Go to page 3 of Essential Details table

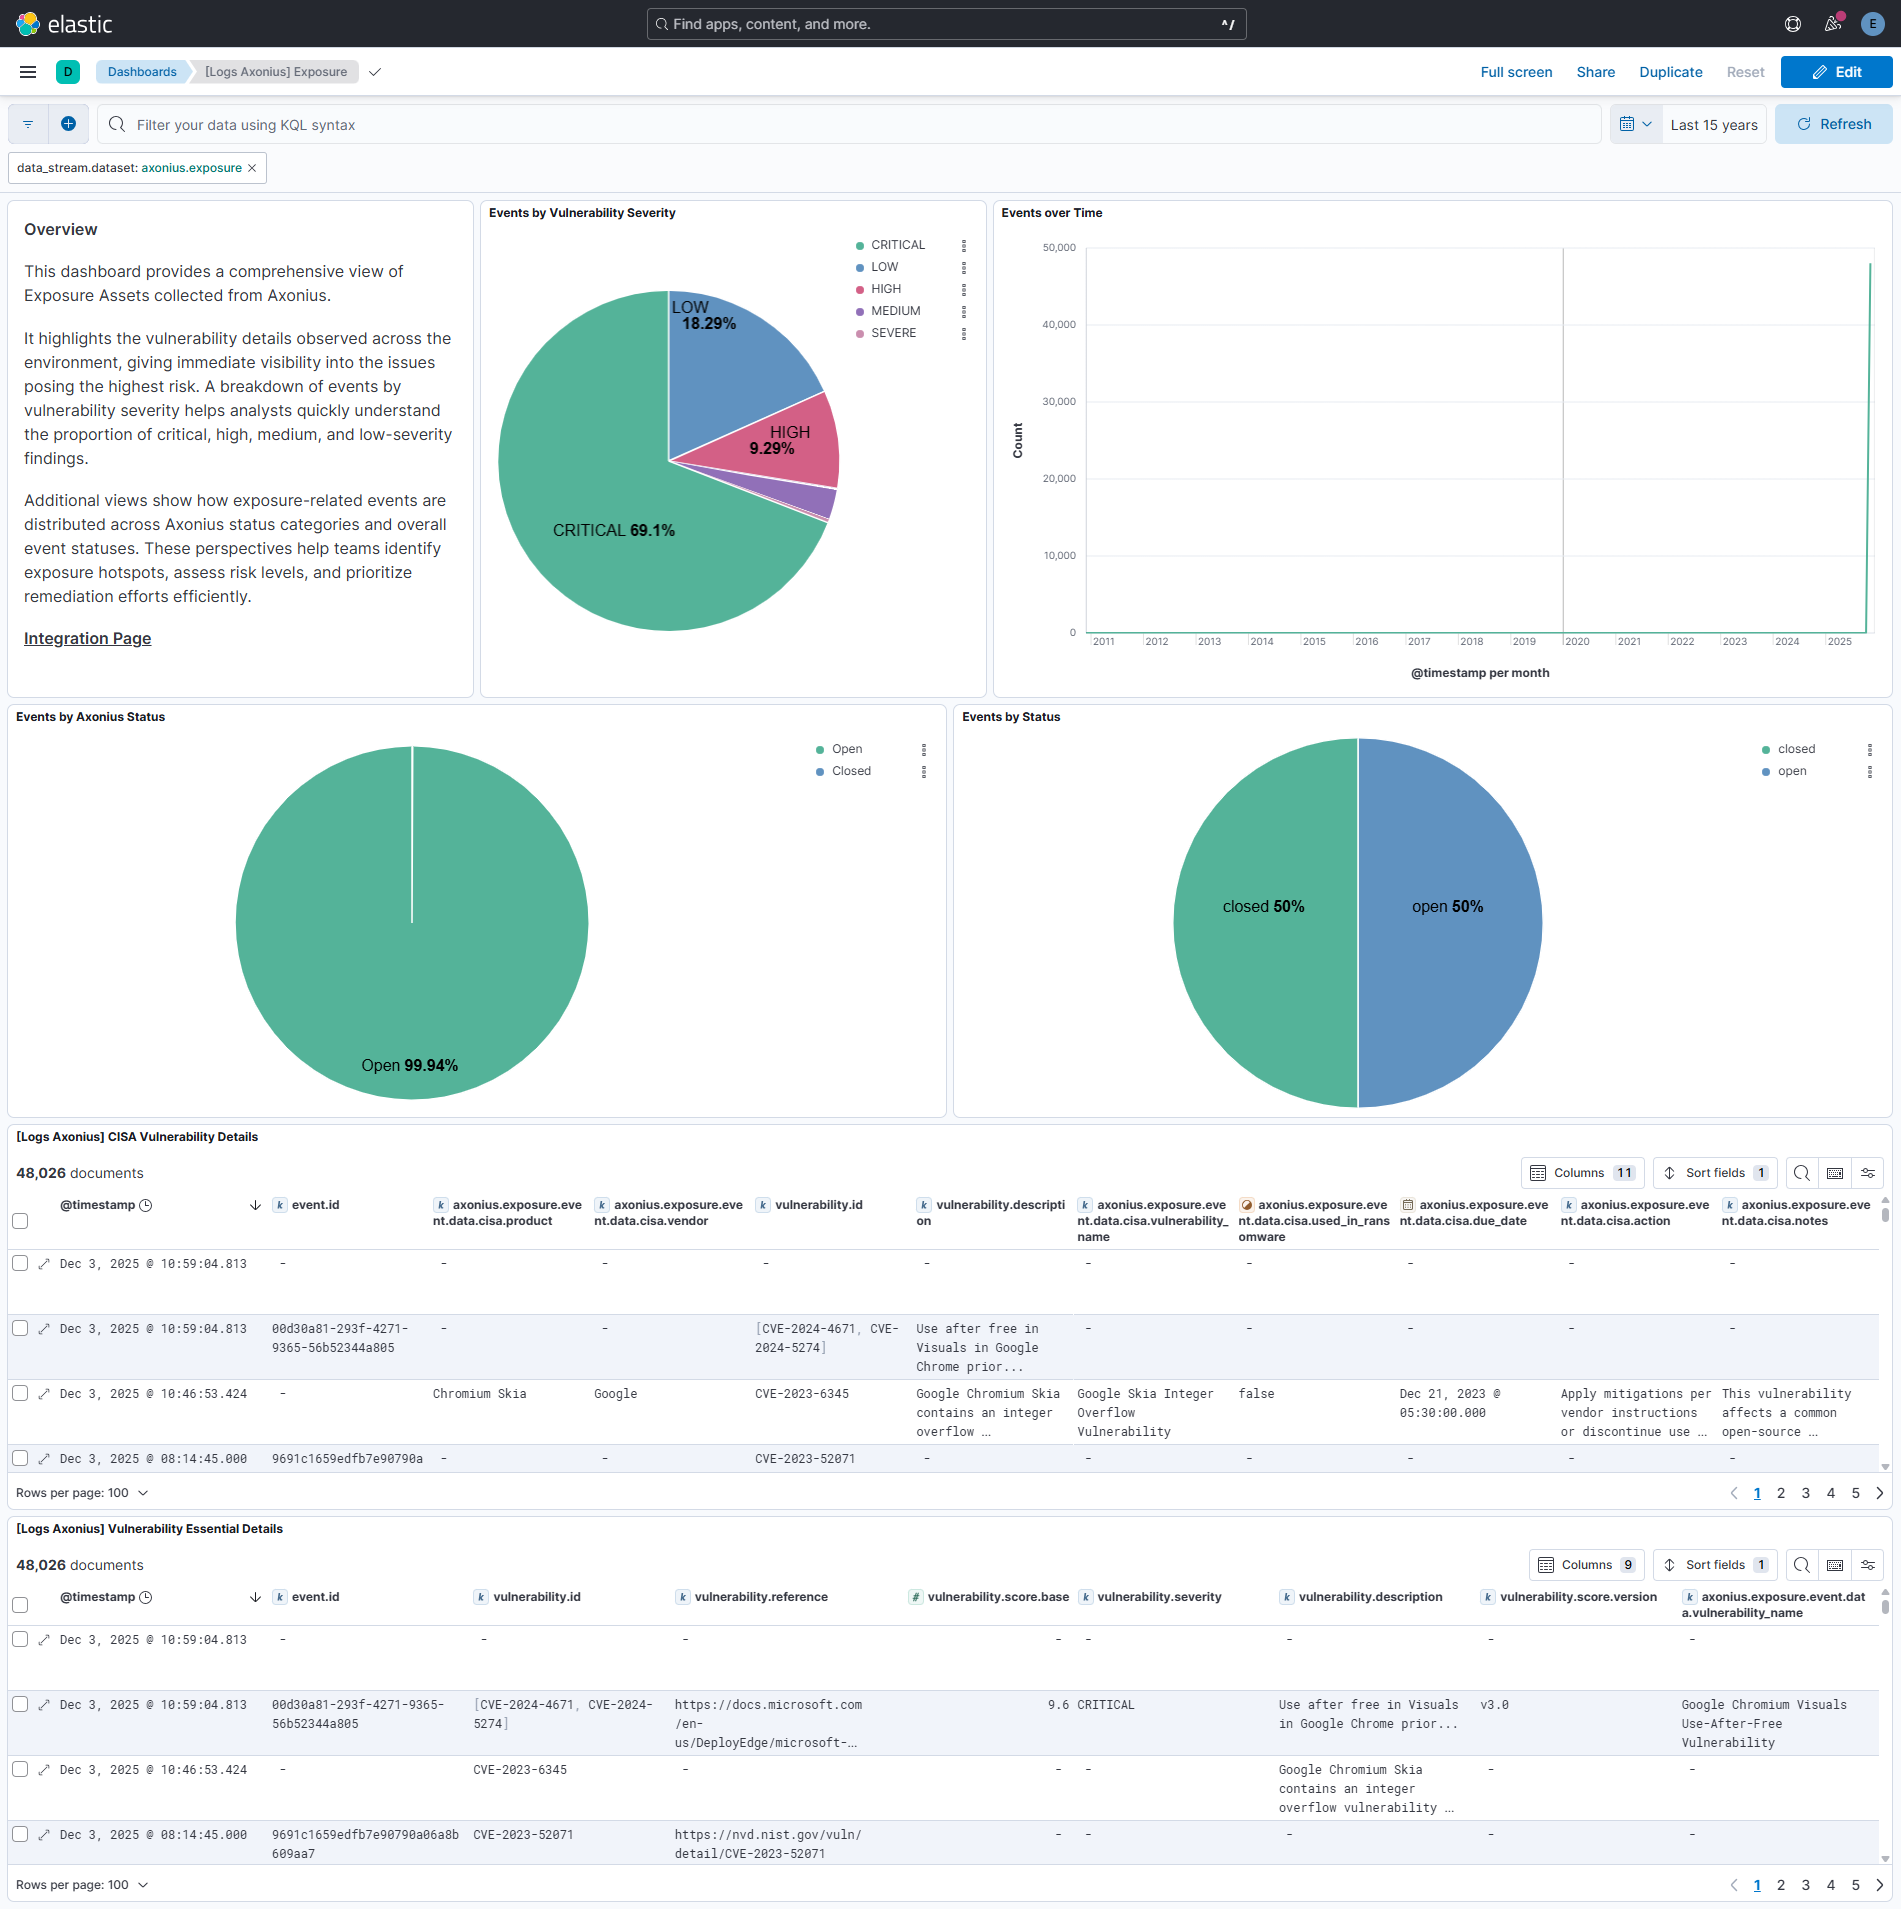(1806, 1885)
